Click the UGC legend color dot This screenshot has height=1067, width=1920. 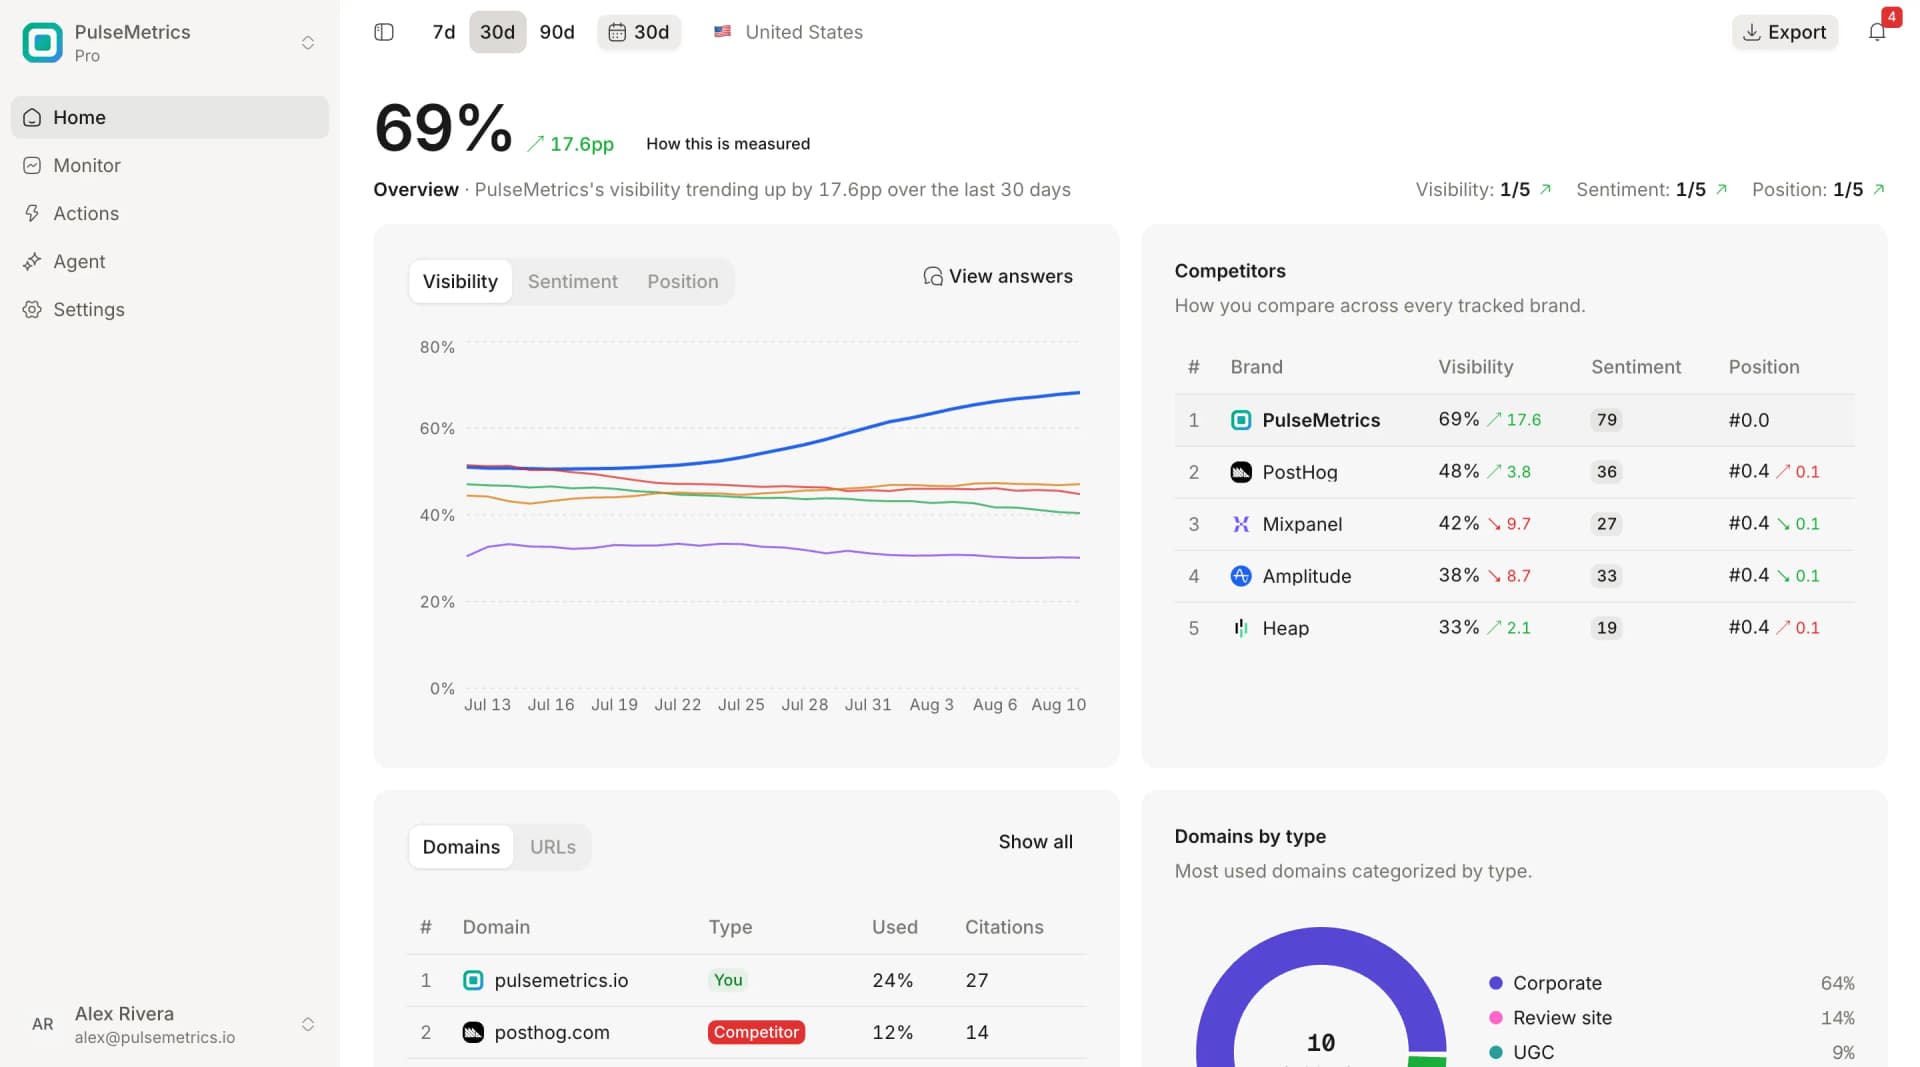(1495, 1052)
